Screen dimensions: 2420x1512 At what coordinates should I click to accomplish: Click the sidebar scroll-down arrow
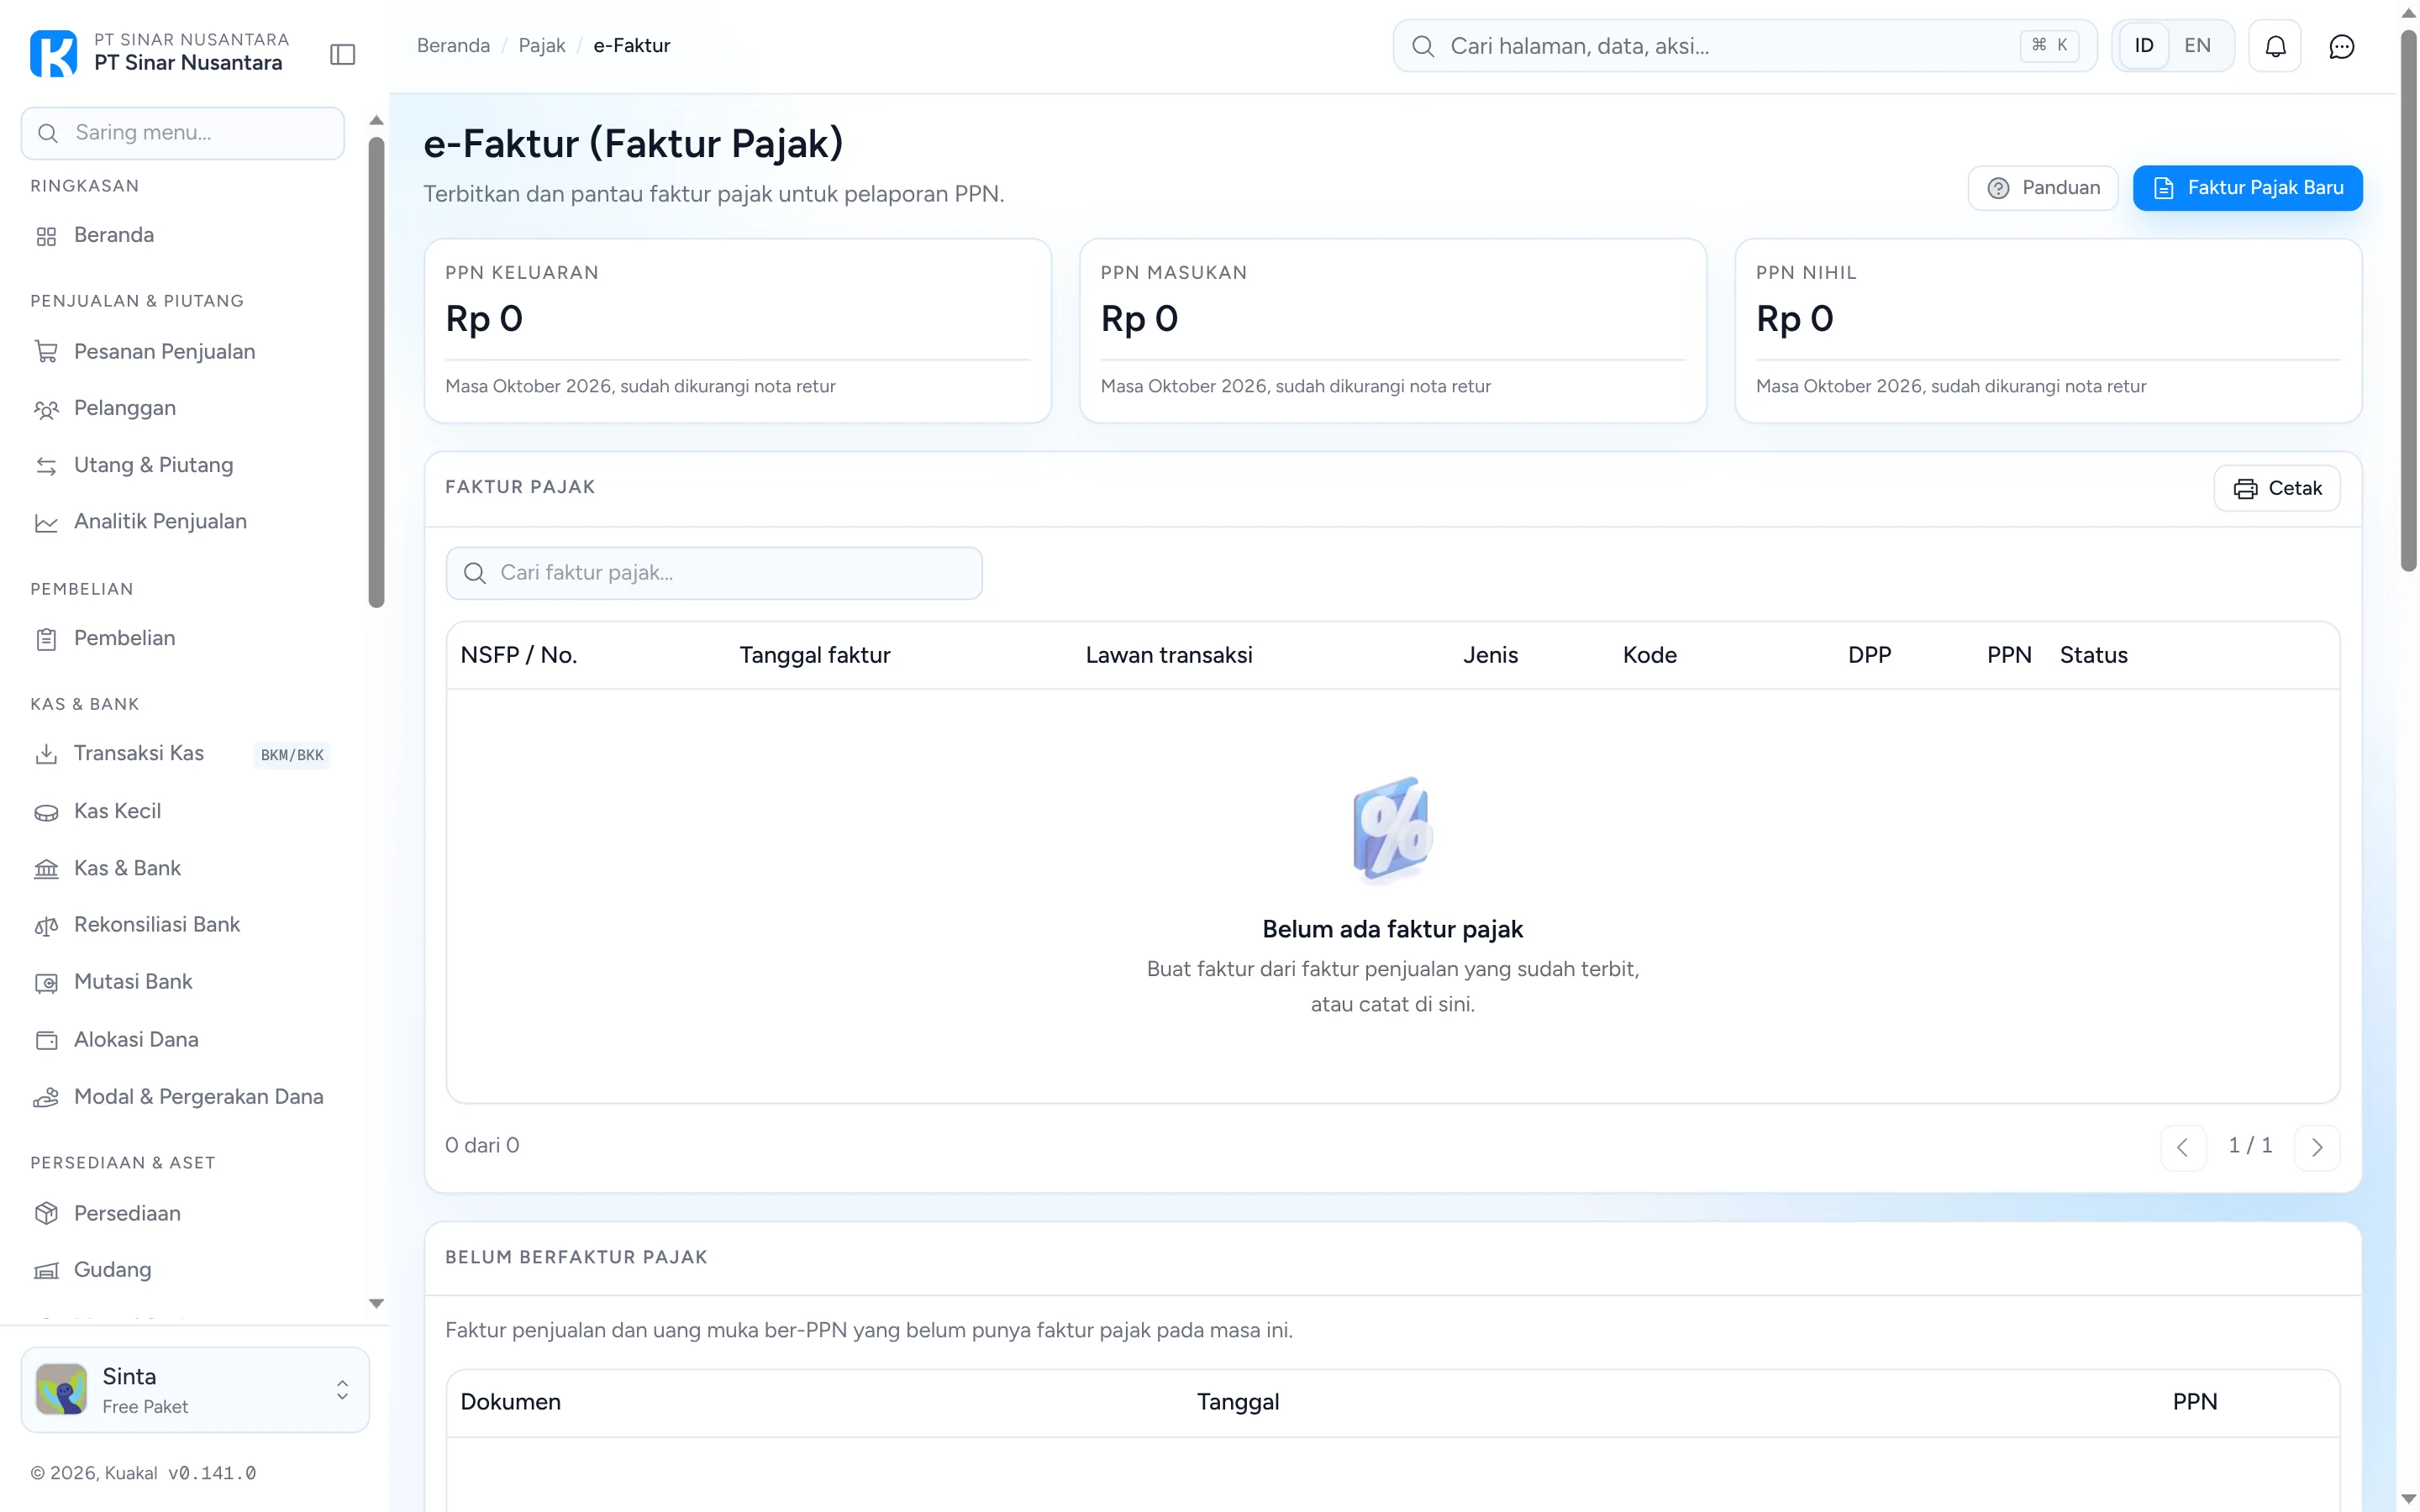click(376, 1303)
